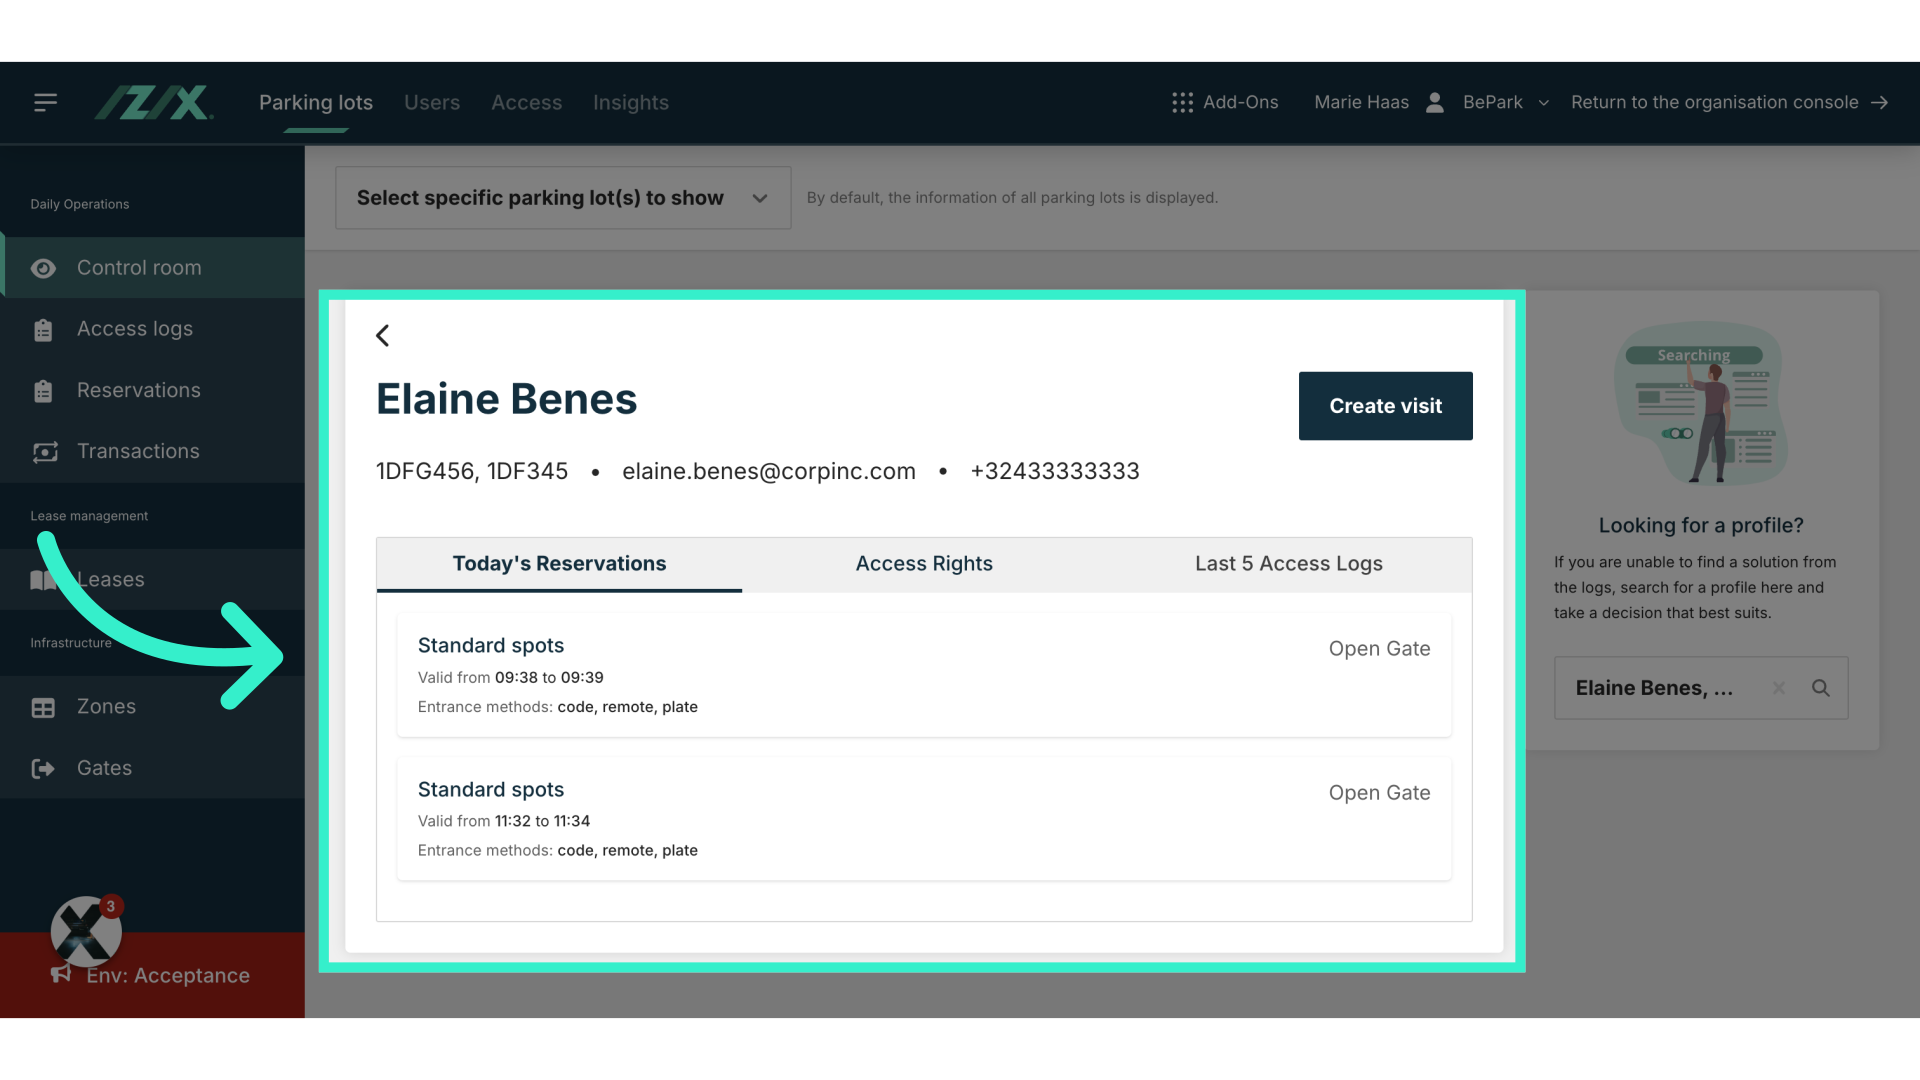Switch to Last 5 Access Logs tab
The height and width of the screenshot is (1080, 1920).
(1288, 564)
